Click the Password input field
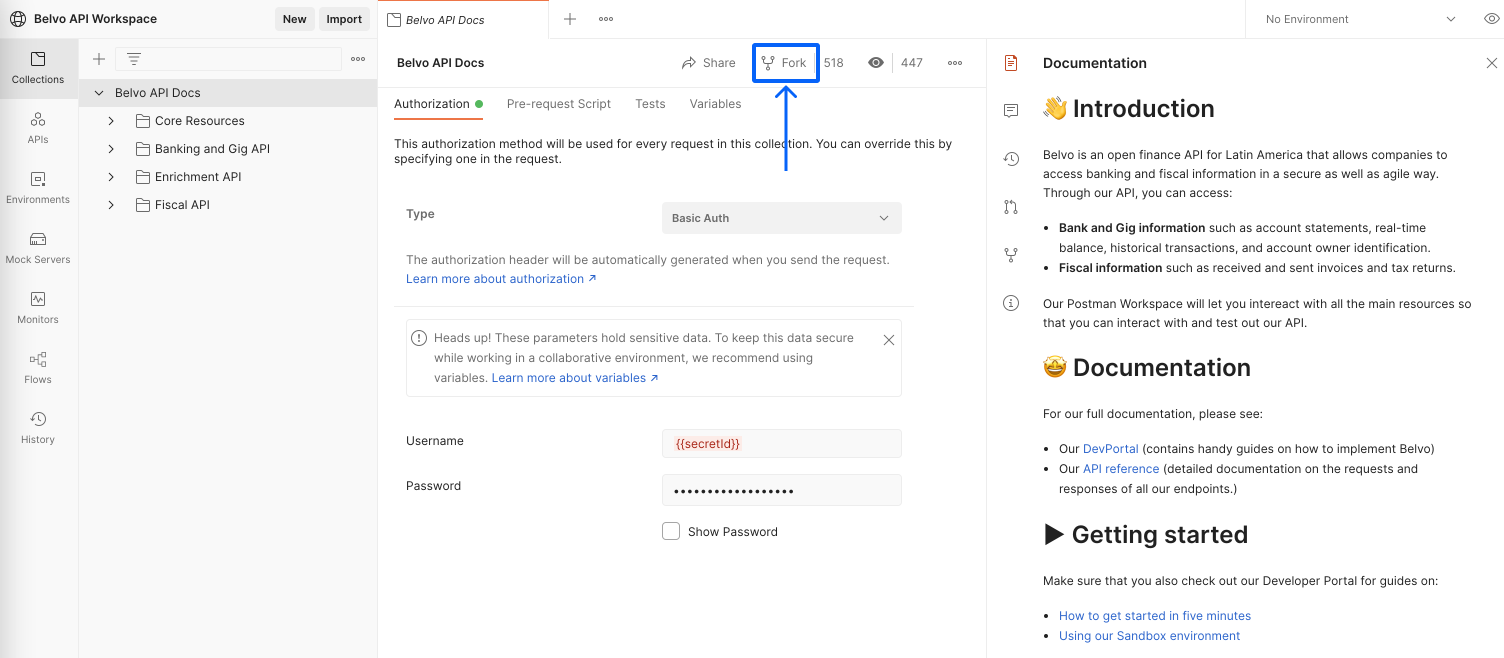Viewport: 1504px width, 658px height. click(782, 490)
